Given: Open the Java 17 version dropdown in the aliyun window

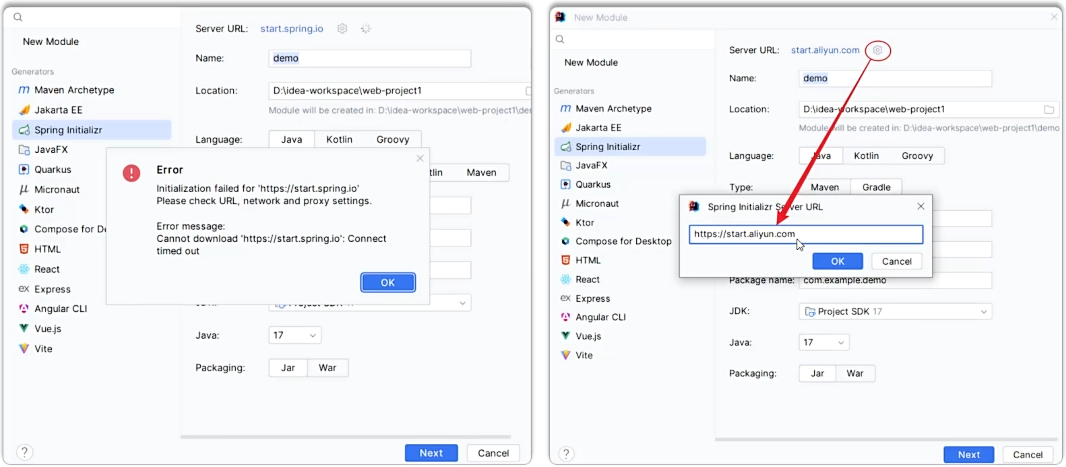Looking at the screenshot, I should click(x=824, y=343).
